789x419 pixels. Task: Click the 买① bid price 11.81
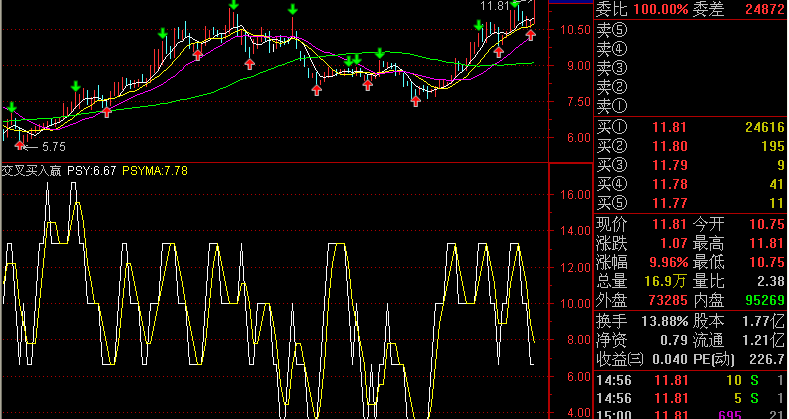[x=669, y=127]
